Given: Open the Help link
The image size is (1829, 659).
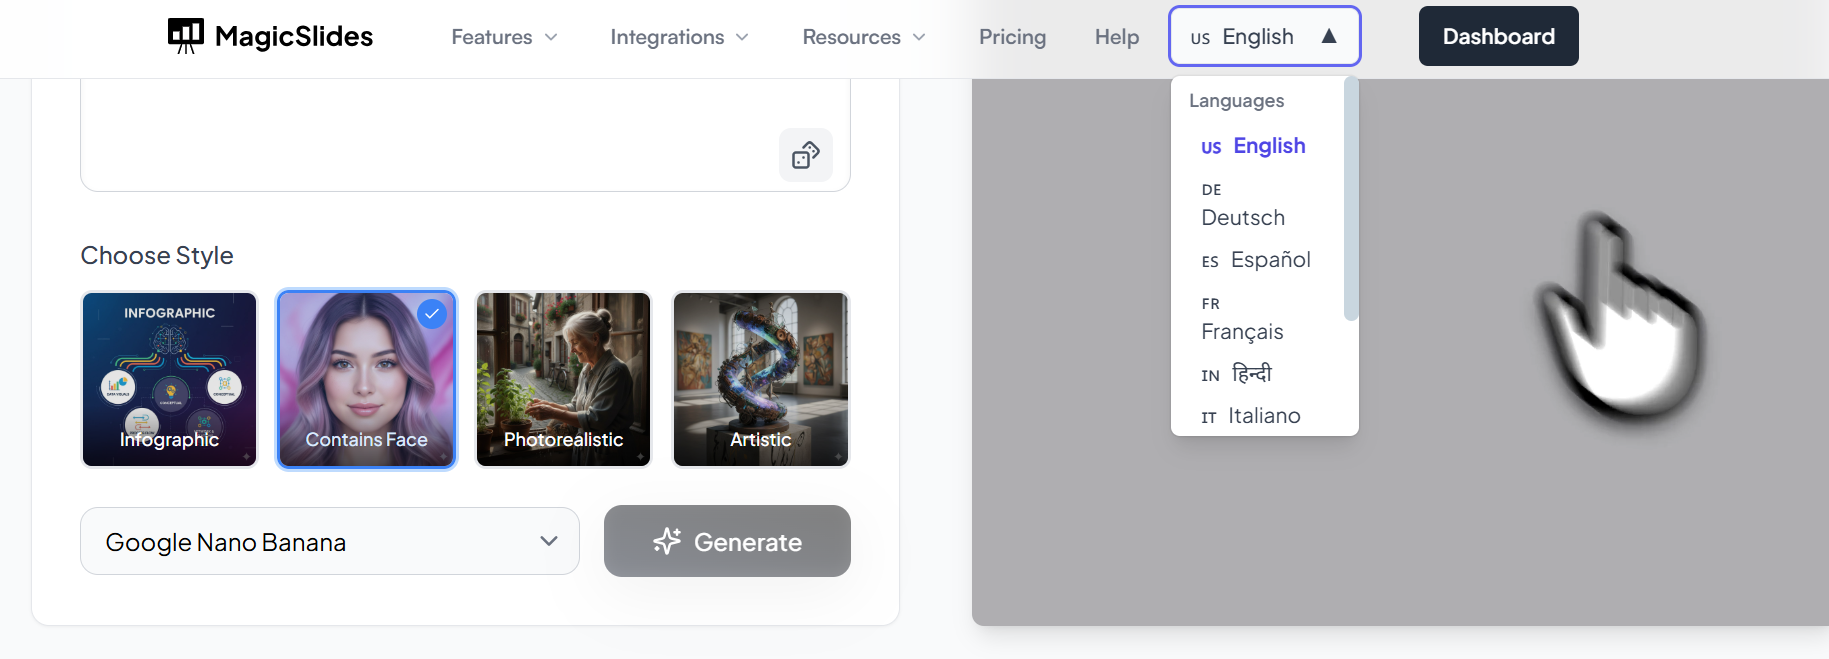Looking at the screenshot, I should [x=1117, y=37].
